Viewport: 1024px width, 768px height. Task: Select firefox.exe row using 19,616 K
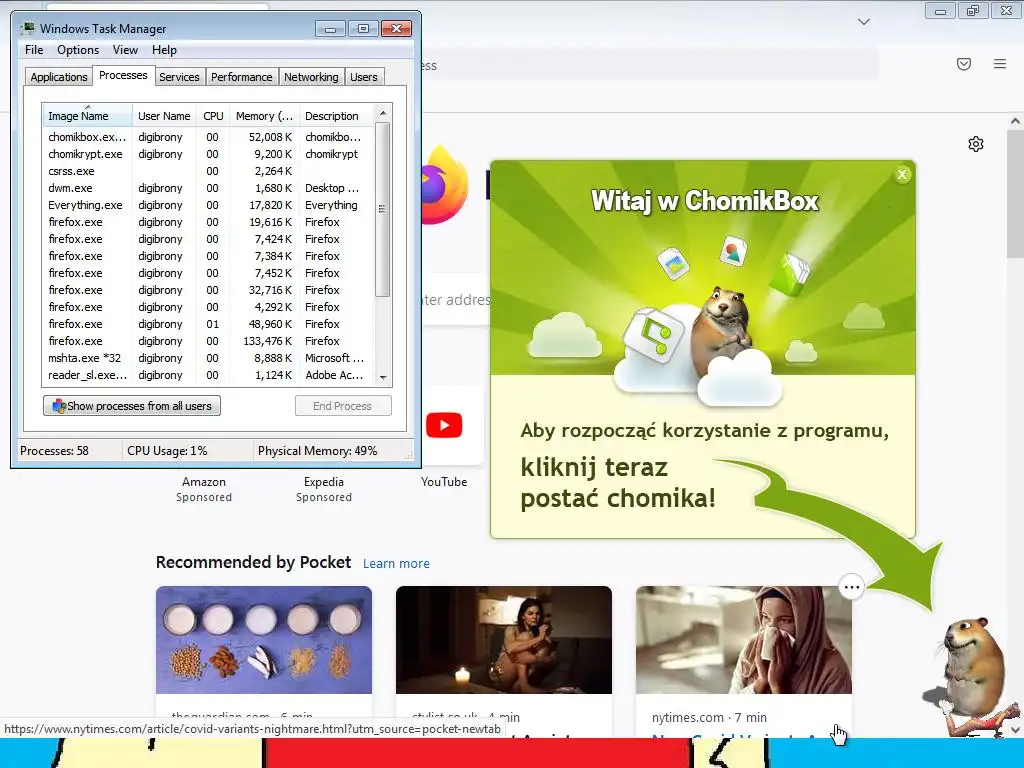[209, 222]
